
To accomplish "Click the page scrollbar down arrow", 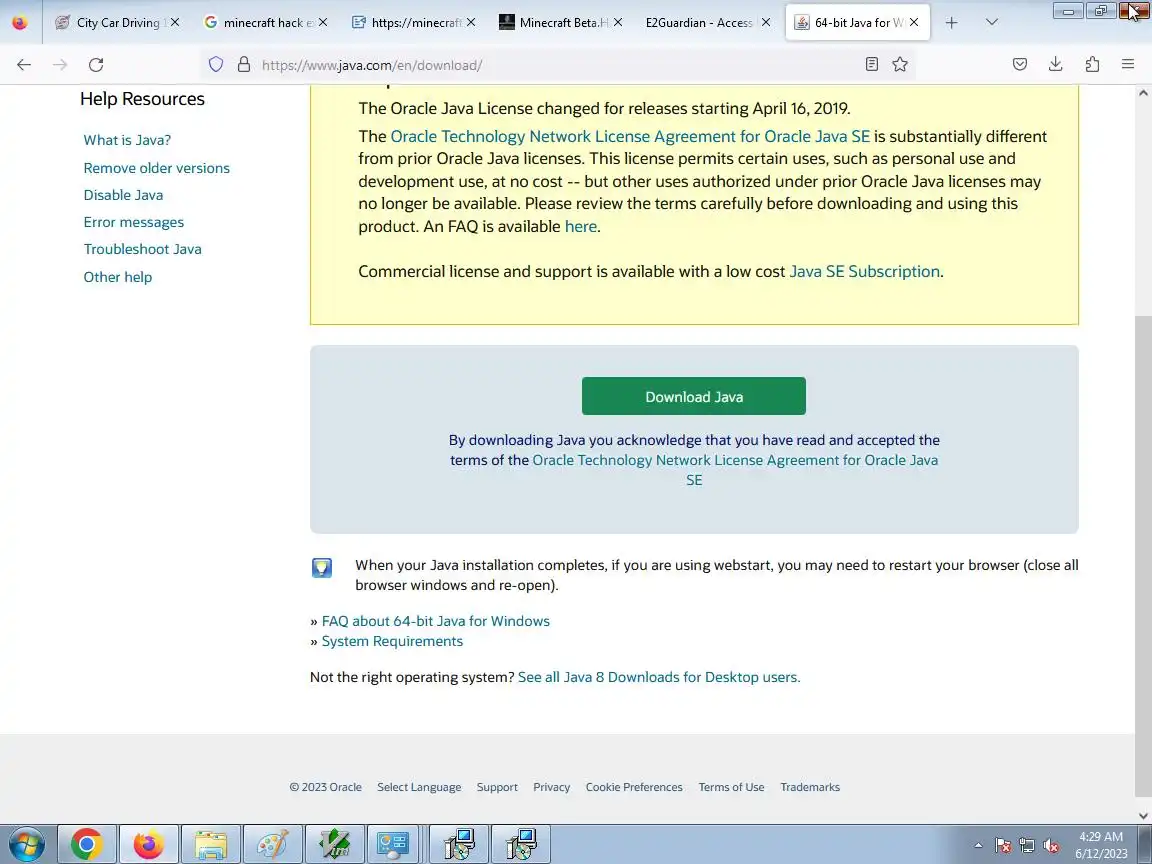I will click(x=1143, y=816).
